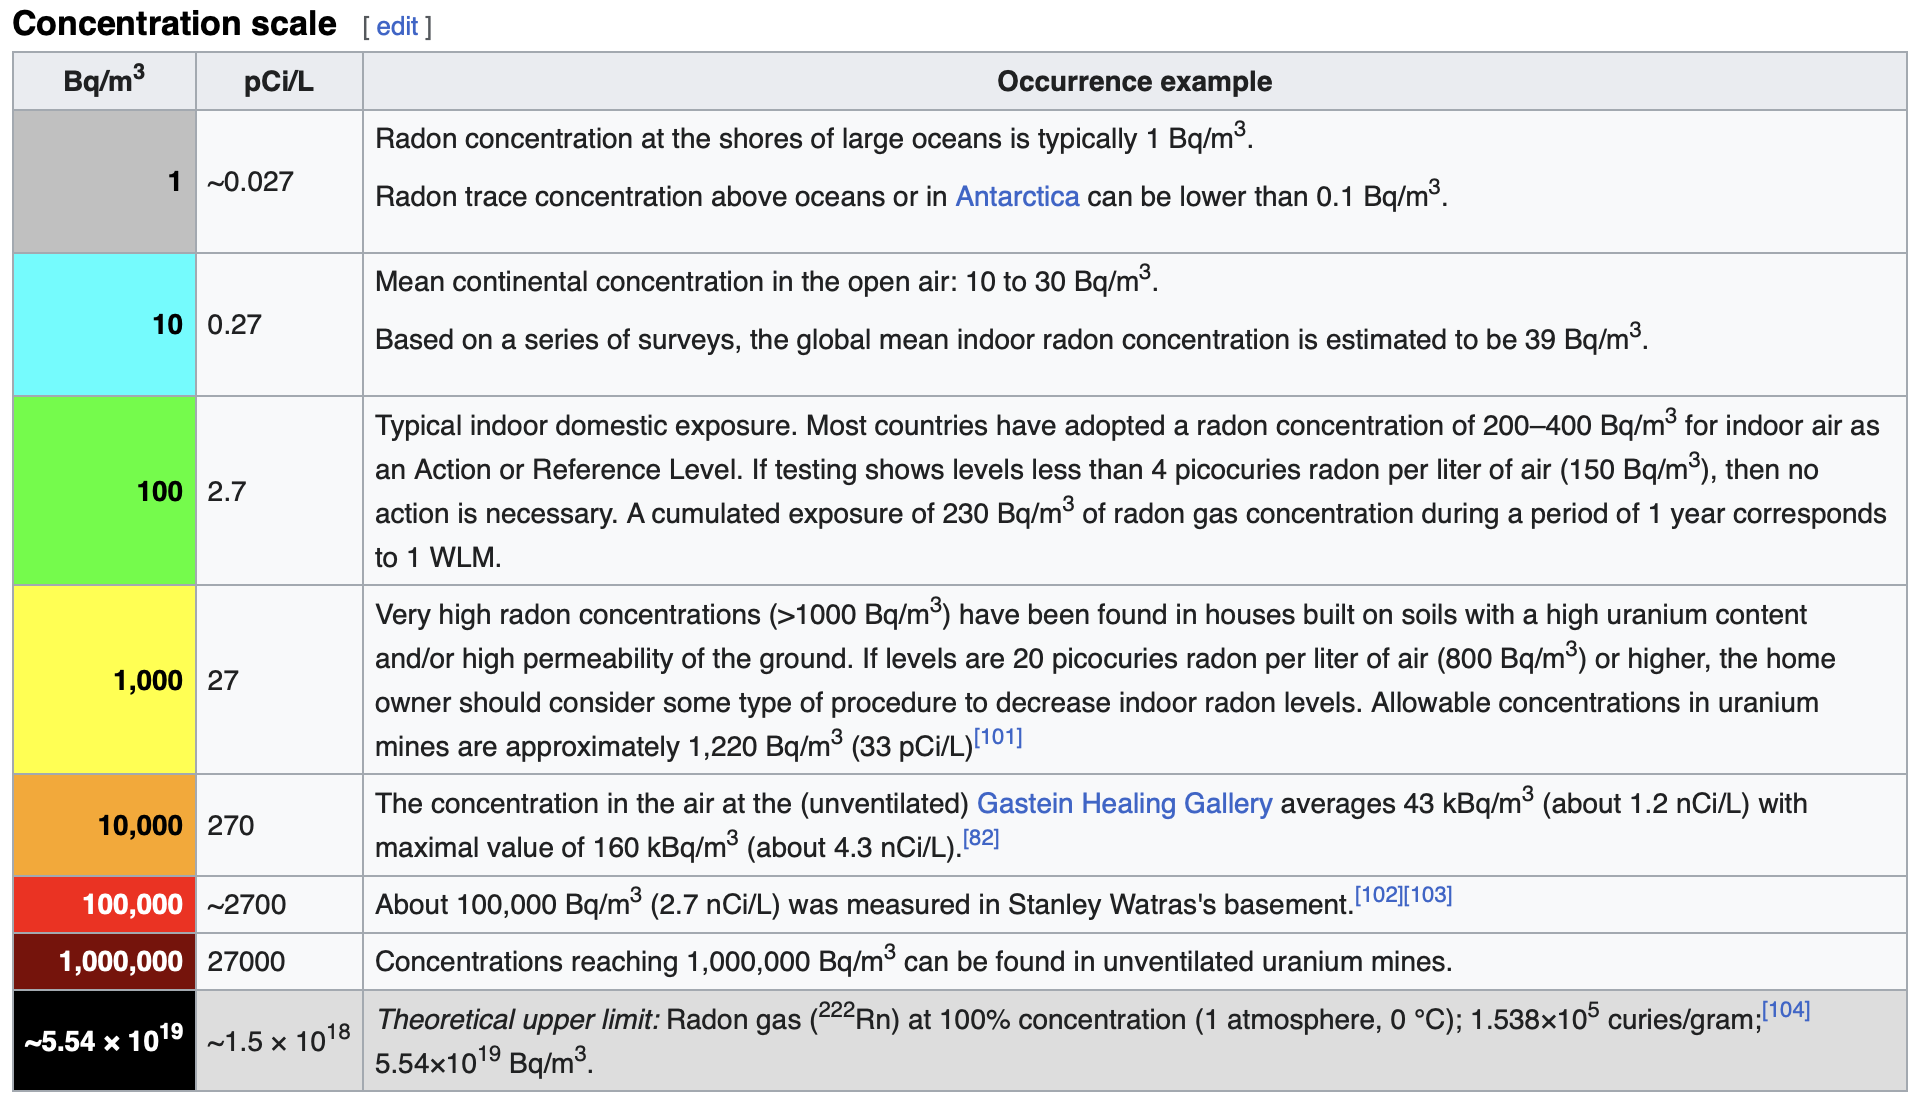Click the Occurrence example column header
The image size is (1920, 1106).
coord(1134,82)
